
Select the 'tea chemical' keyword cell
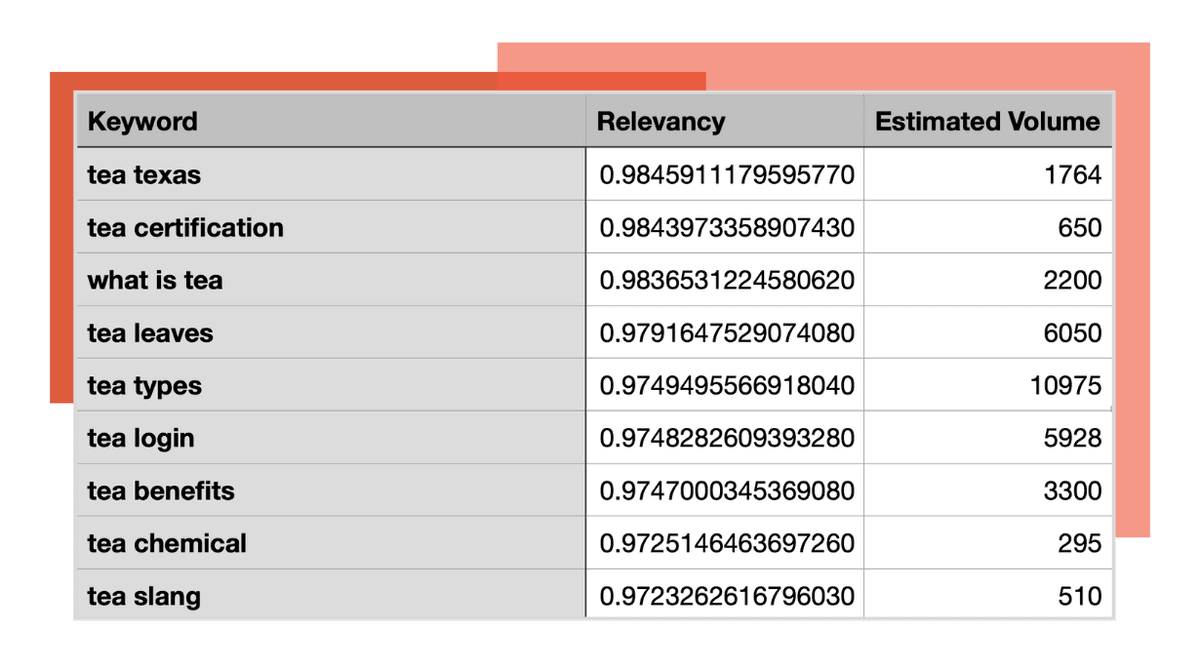(x=167, y=544)
